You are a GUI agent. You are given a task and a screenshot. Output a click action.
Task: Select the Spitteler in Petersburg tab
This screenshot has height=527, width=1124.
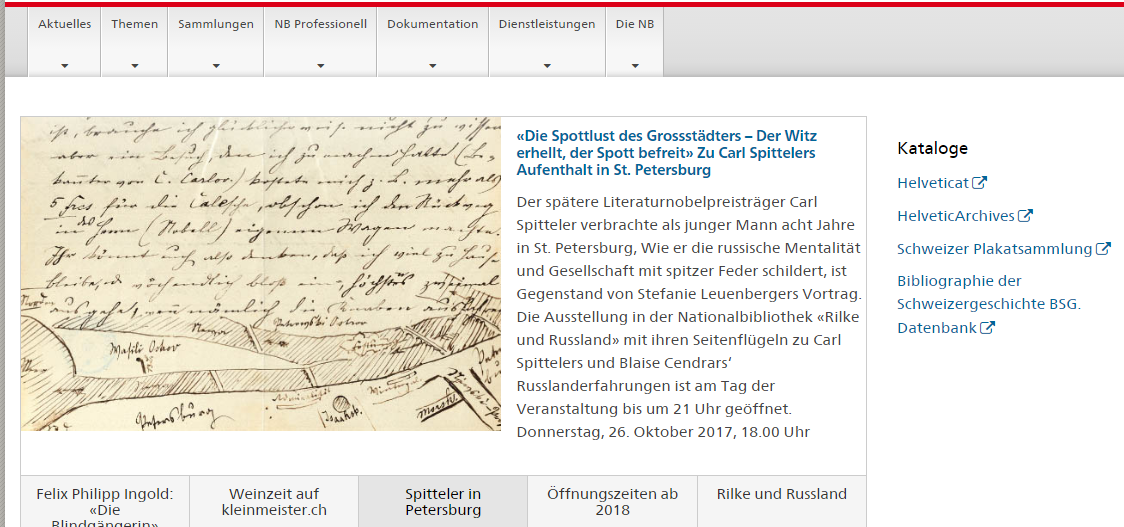point(443,501)
